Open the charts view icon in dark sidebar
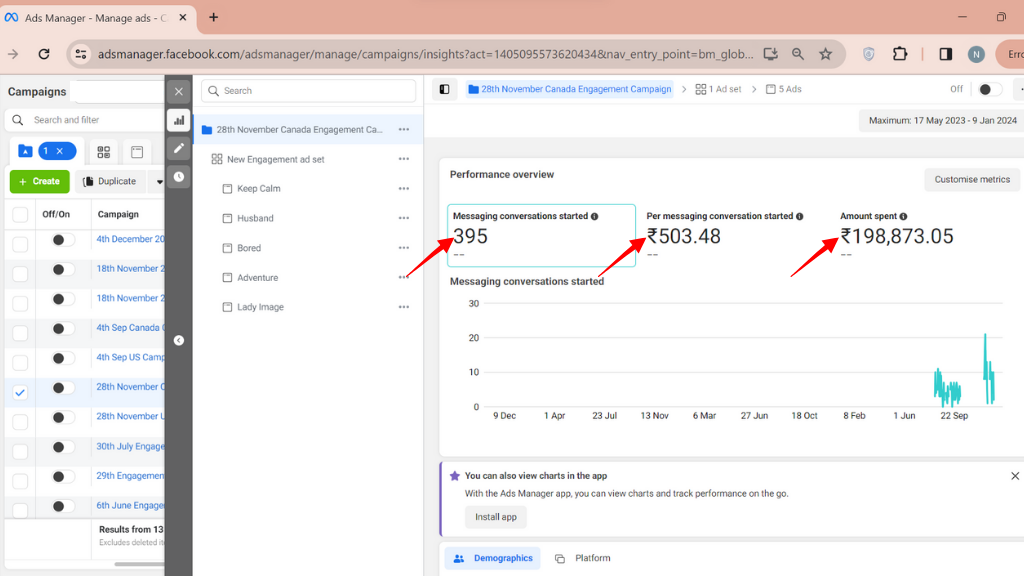Image resolution: width=1024 pixels, height=576 pixels. point(179,120)
